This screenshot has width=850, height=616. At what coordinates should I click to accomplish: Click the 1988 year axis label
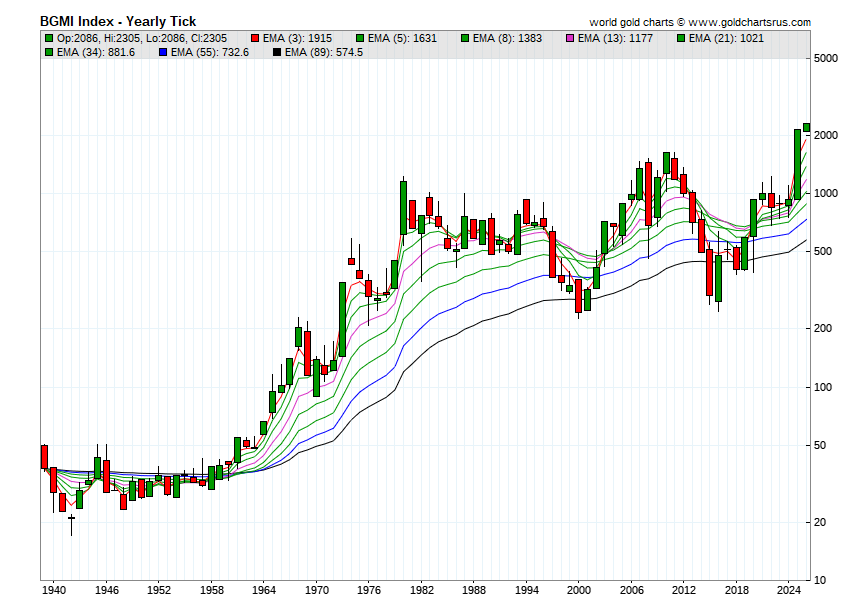[474, 590]
